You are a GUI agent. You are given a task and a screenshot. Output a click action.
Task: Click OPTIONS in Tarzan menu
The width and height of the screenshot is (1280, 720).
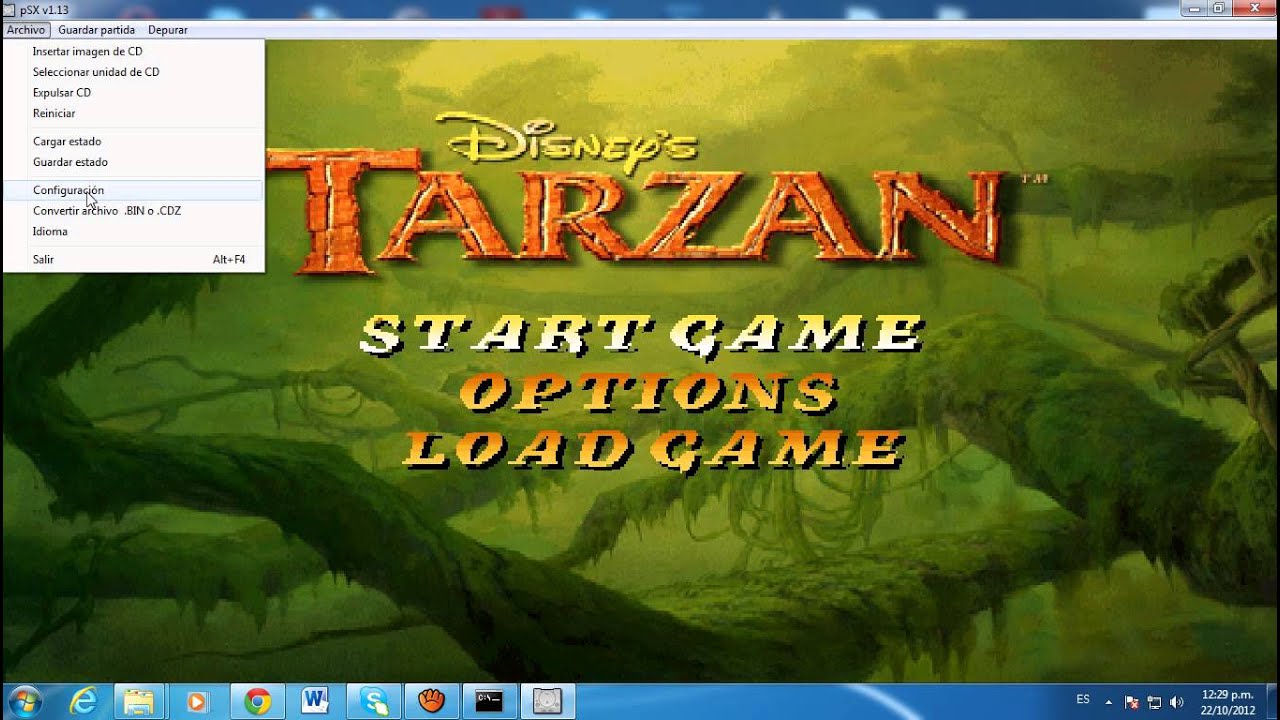click(x=648, y=391)
